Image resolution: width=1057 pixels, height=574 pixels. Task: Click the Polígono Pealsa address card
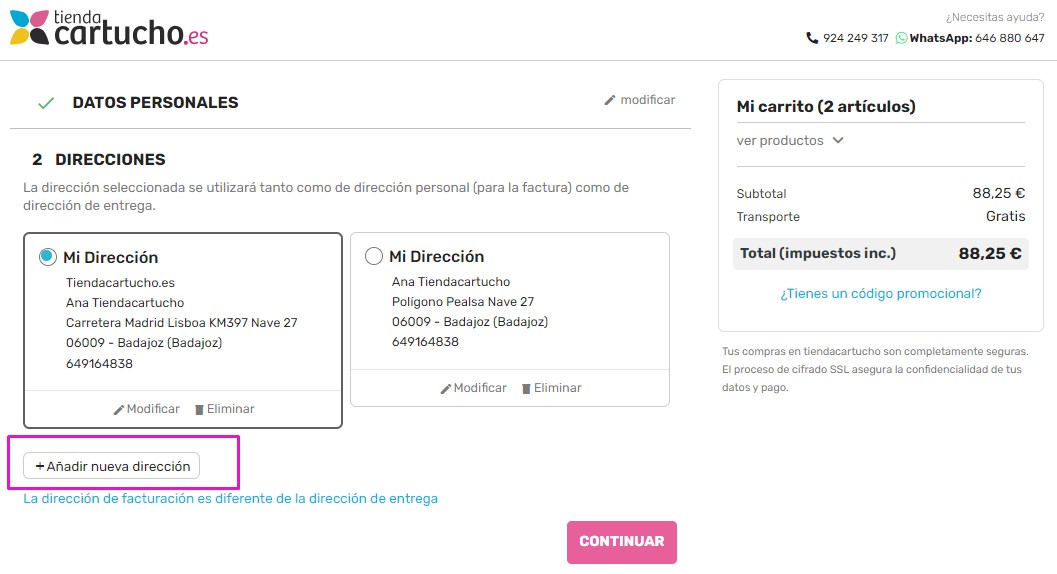coord(510,320)
